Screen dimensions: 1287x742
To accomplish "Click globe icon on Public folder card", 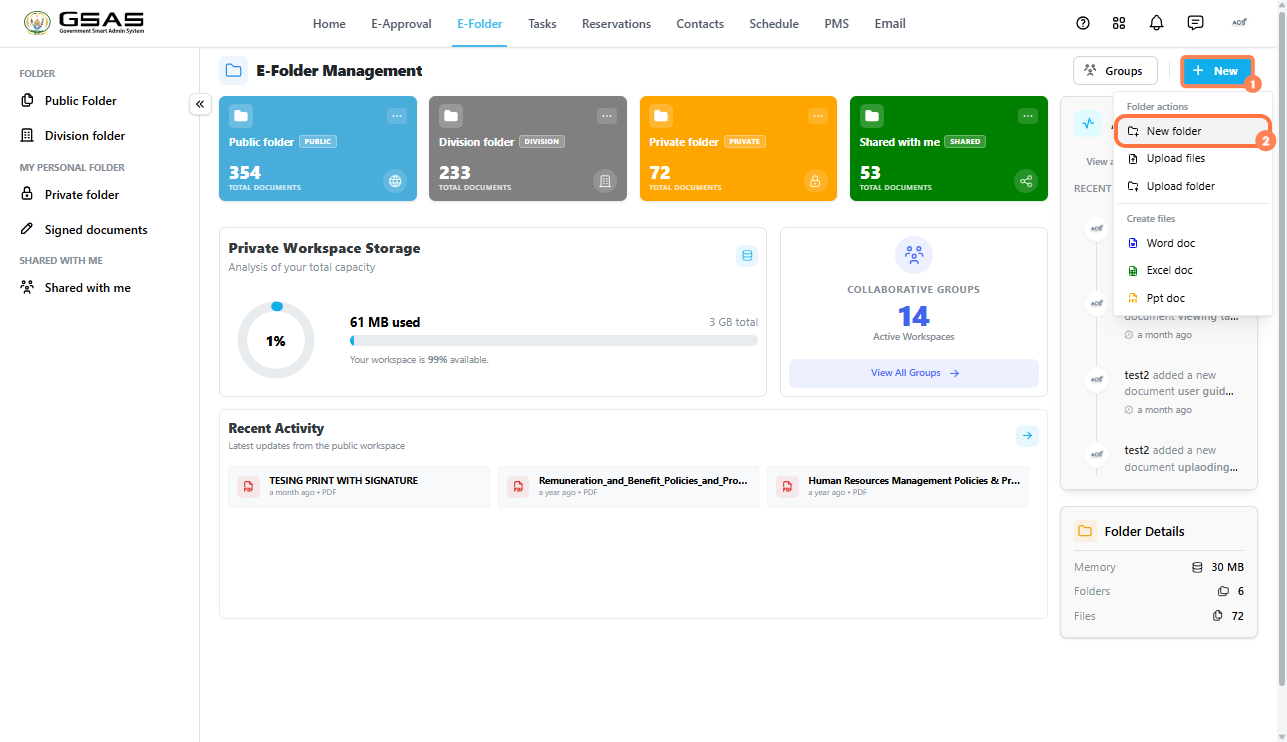I will point(395,181).
